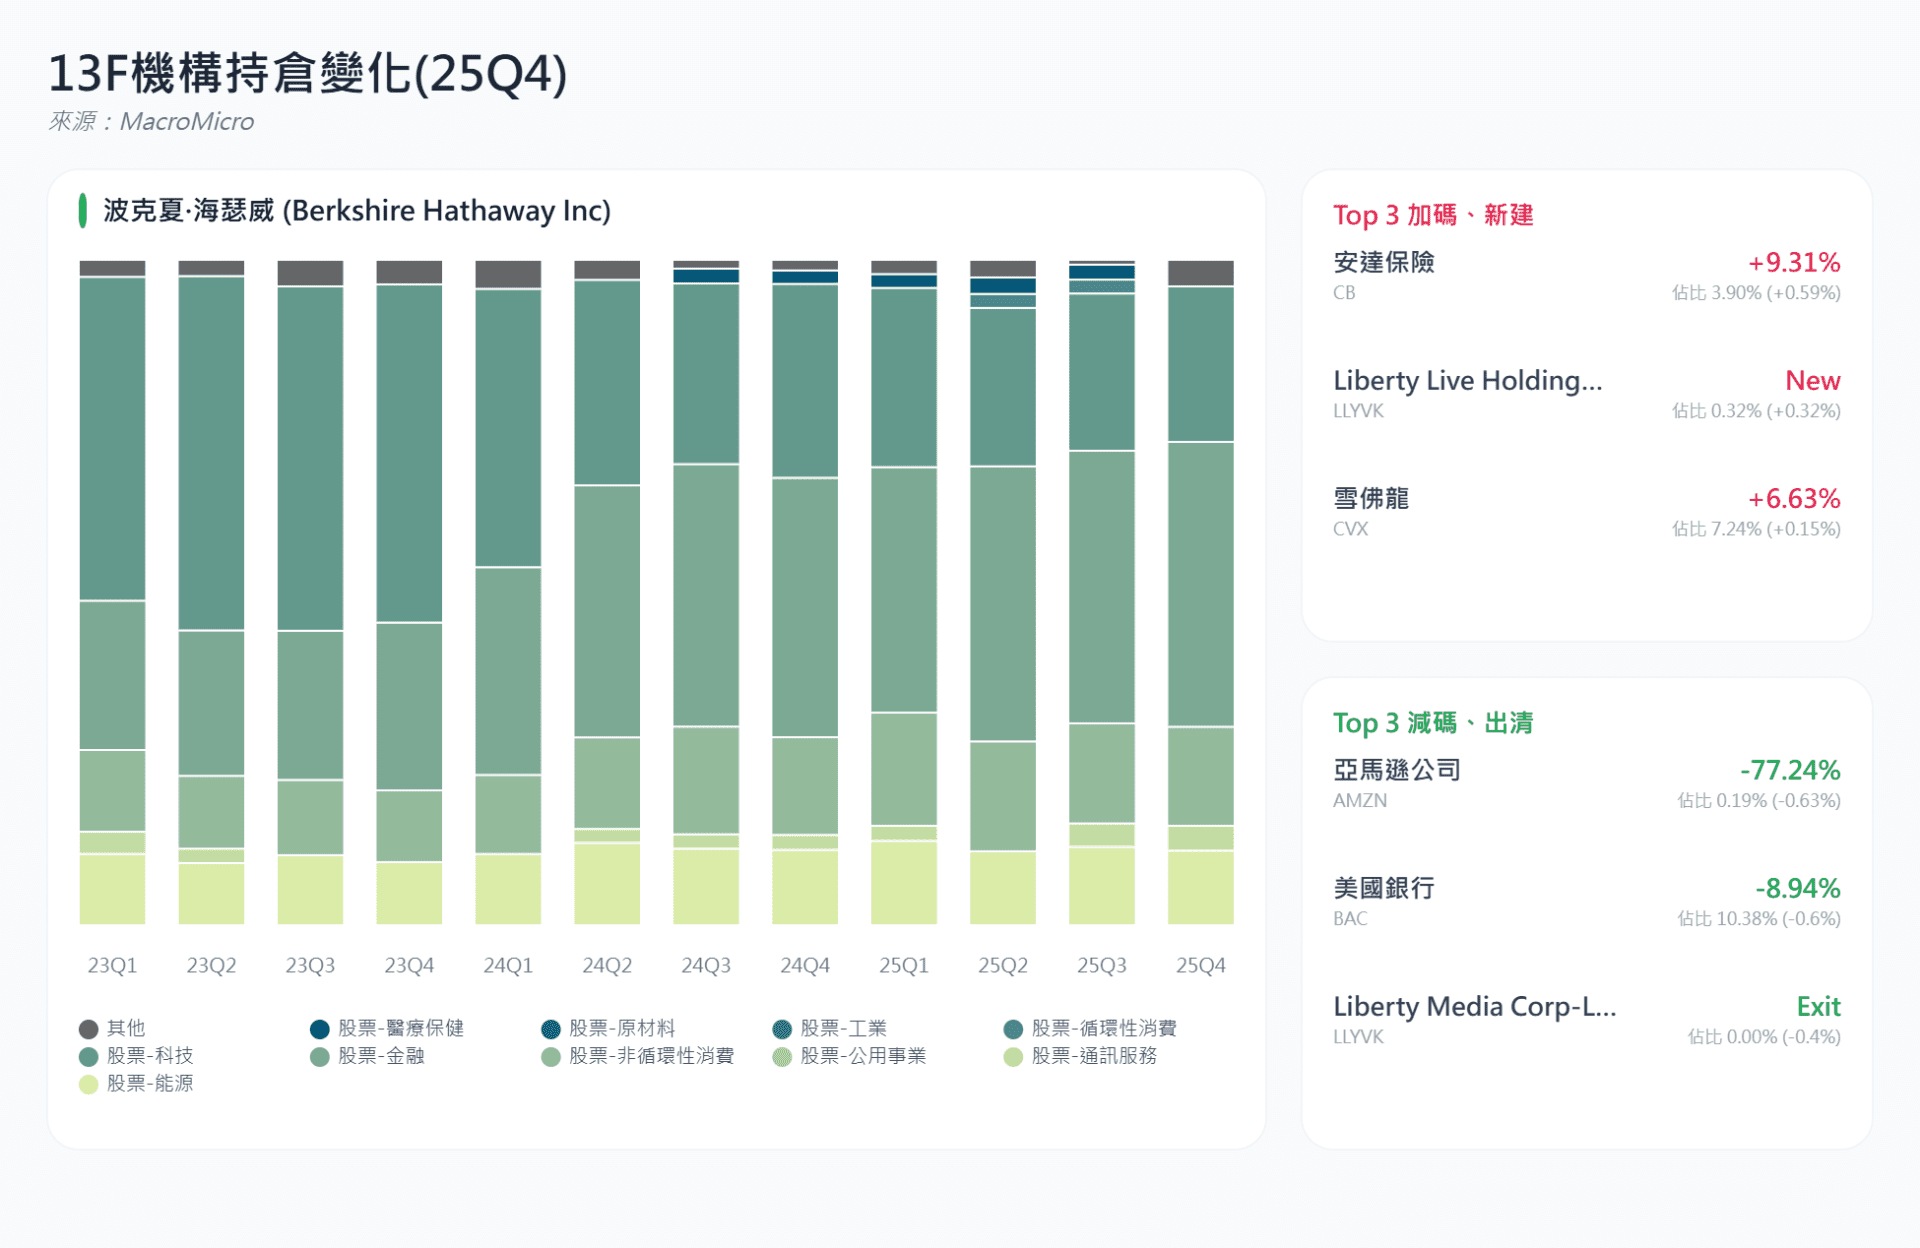Click the 23Q1 quarter axis label
The width and height of the screenshot is (1920, 1248).
(112, 965)
